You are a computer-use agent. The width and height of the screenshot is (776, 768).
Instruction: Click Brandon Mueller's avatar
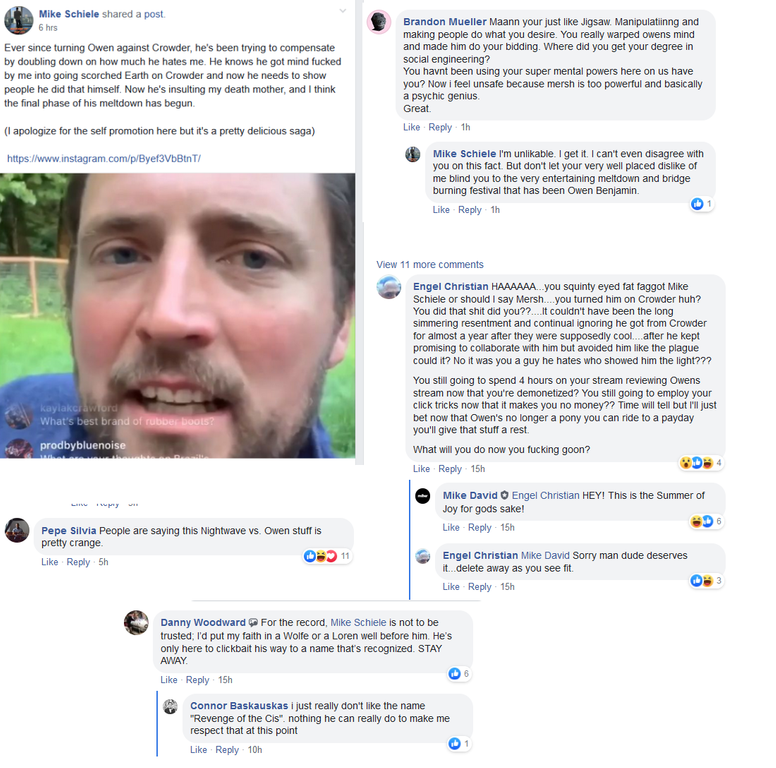(x=379, y=22)
